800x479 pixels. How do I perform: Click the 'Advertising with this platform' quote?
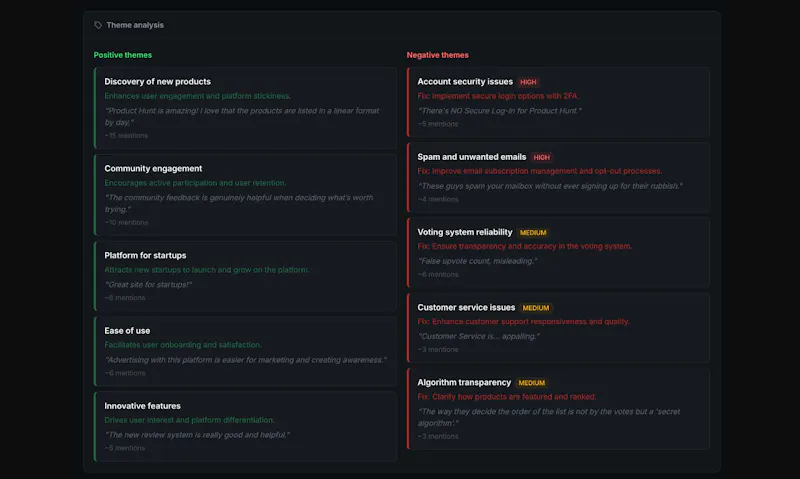(x=246, y=360)
